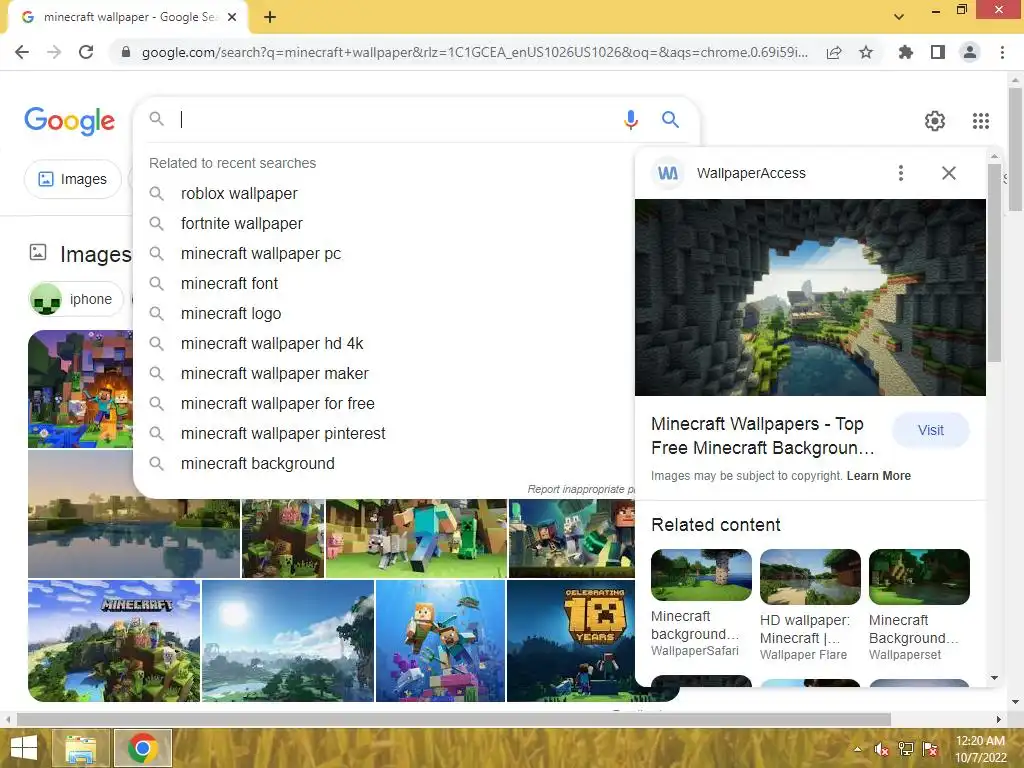Click the browser forward arrow

pos(54,52)
